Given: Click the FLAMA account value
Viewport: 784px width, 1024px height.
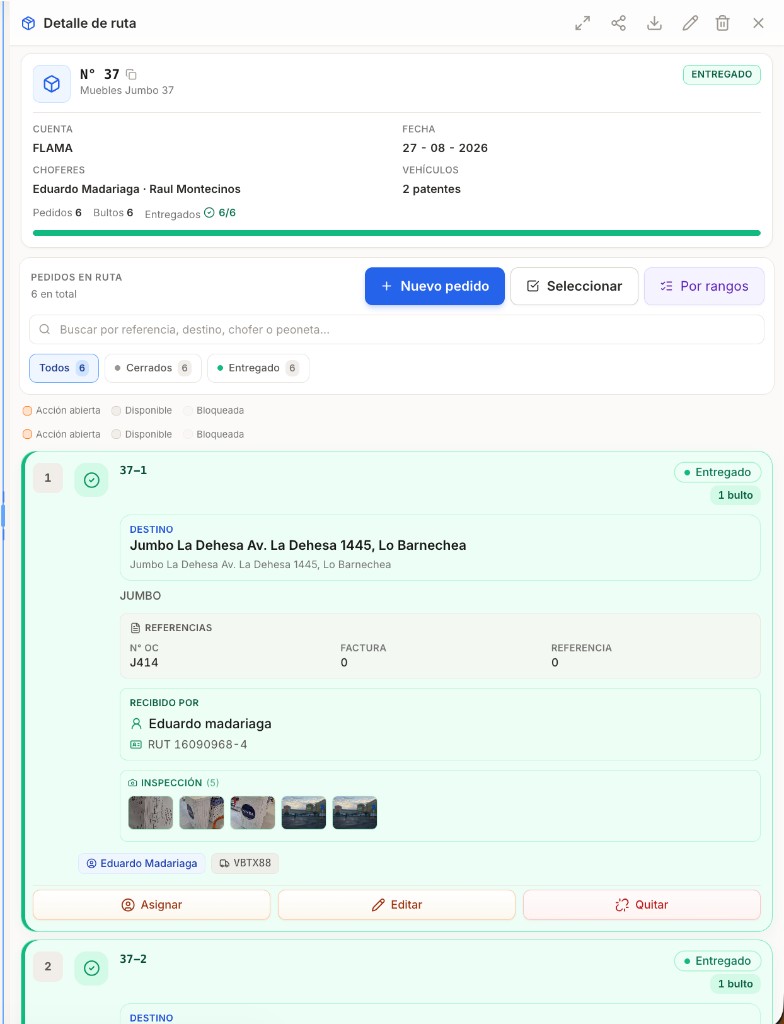Looking at the screenshot, I should [x=53, y=148].
